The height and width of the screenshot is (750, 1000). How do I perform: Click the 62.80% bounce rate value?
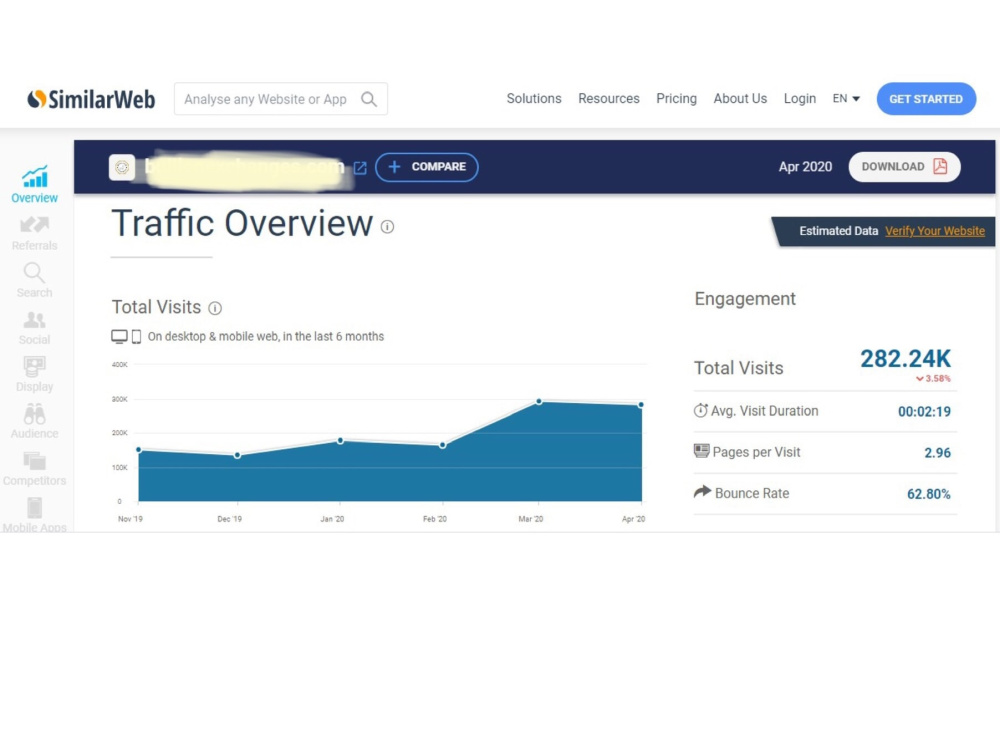[x=929, y=494]
